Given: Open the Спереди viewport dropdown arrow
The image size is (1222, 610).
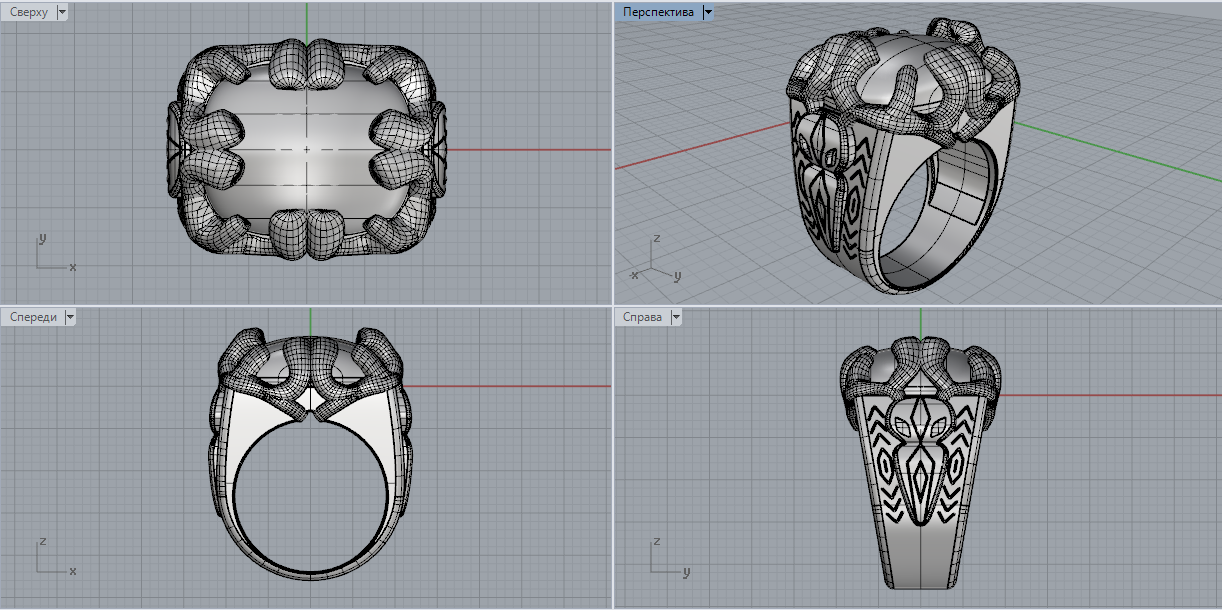Looking at the screenshot, I should [70, 317].
